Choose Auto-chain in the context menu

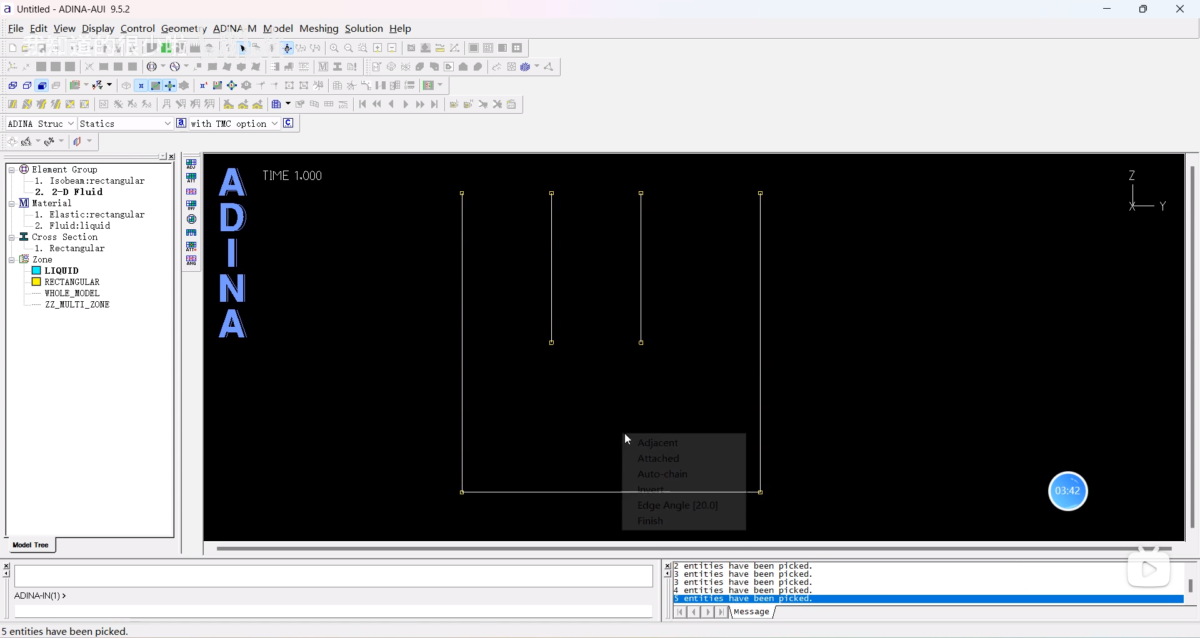pos(663,474)
